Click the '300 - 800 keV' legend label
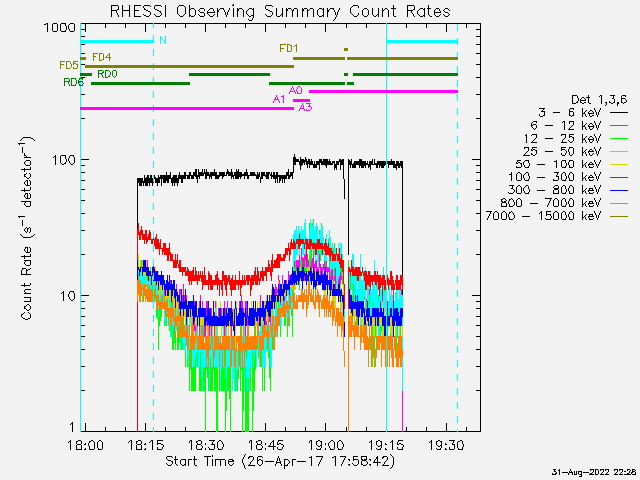640x480 pixels. 554,190
